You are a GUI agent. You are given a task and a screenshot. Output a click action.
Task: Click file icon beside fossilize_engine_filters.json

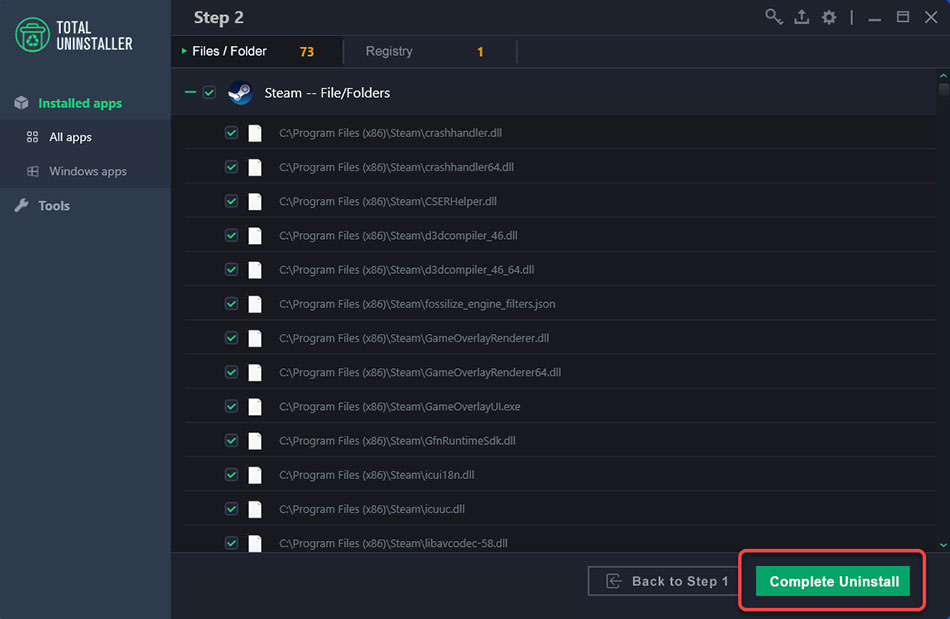coord(255,304)
